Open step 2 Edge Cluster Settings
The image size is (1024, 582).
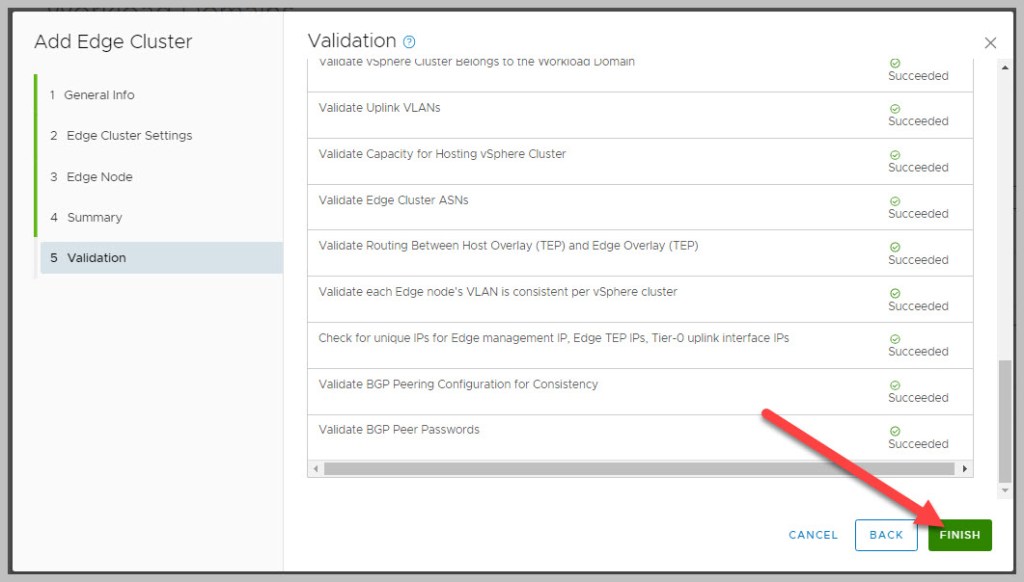point(129,136)
